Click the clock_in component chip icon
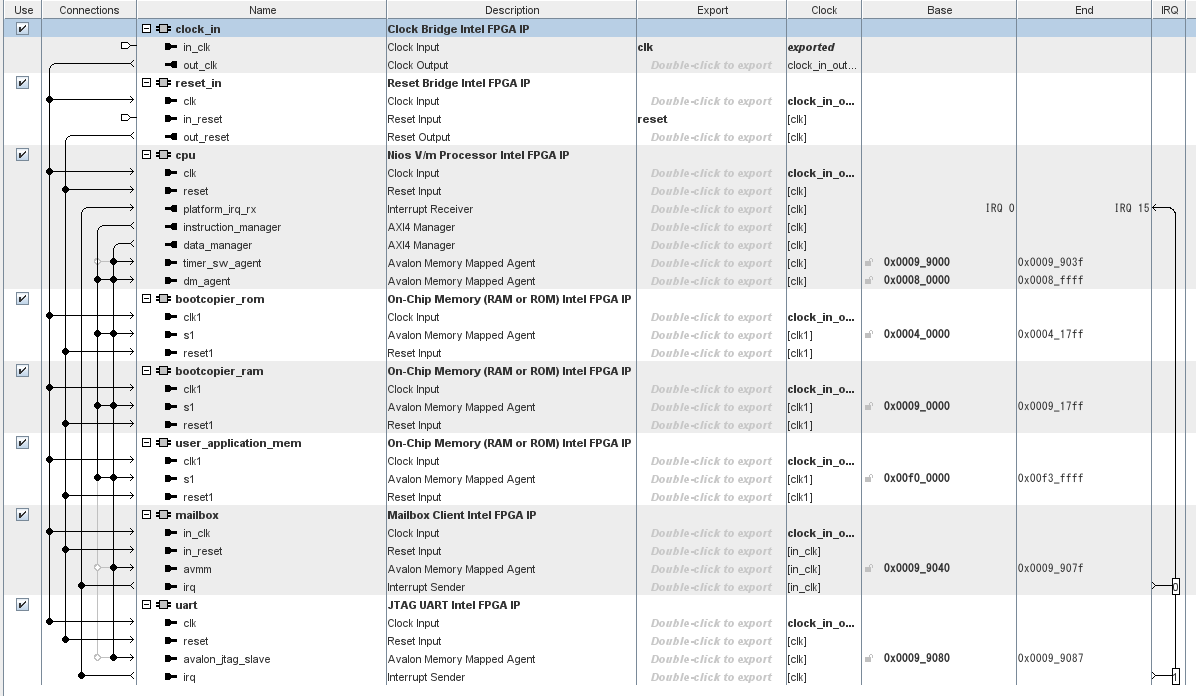Viewport: 1196px width, 696px height. click(x=163, y=29)
